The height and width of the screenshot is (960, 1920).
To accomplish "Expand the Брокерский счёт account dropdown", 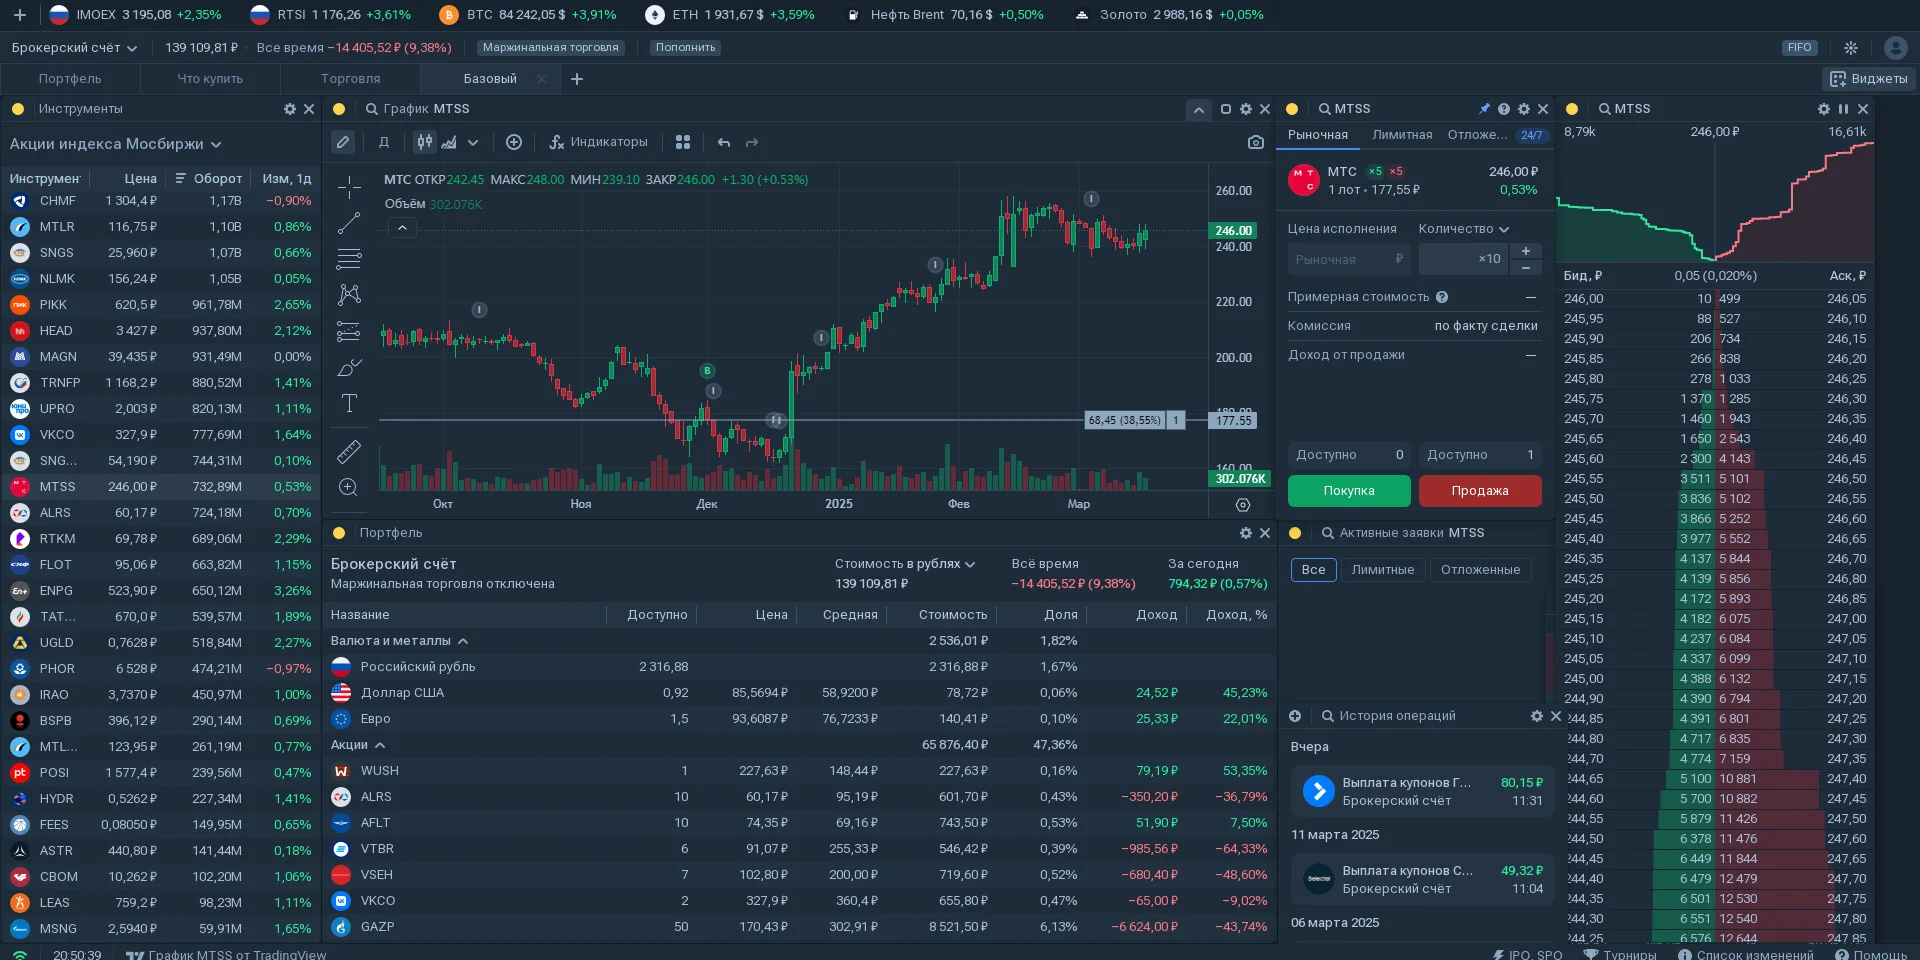I will (x=75, y=48).
